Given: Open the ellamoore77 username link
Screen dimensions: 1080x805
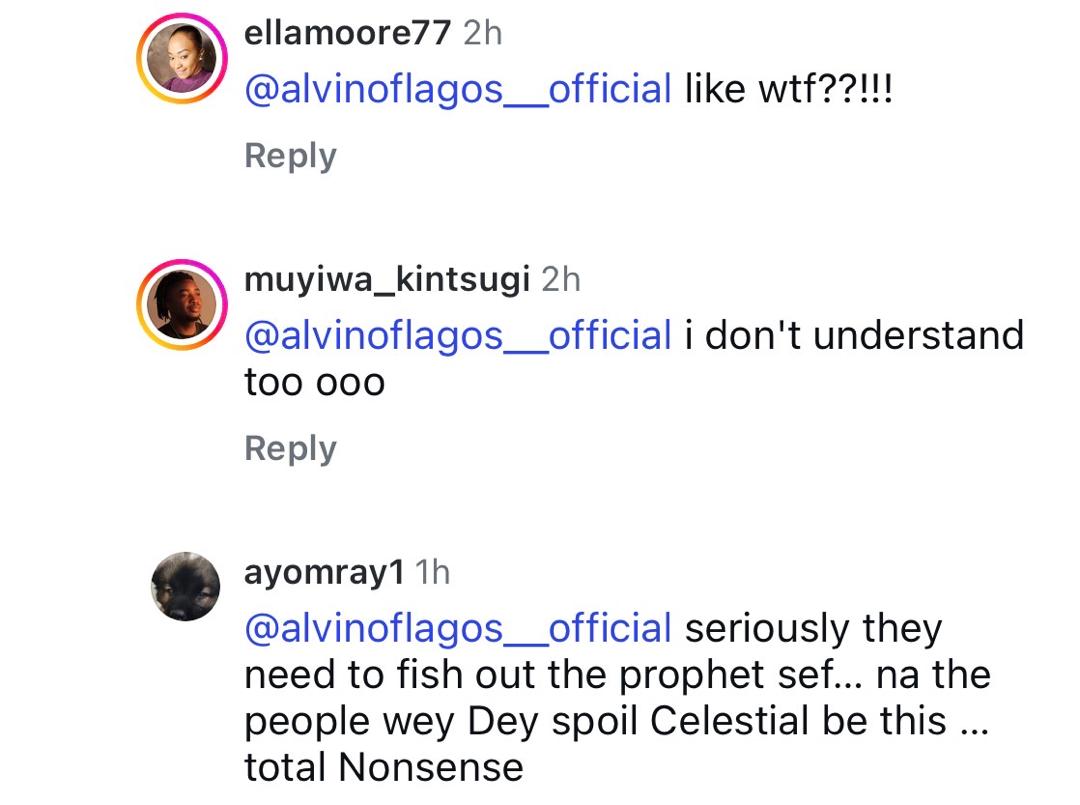Looking at the screenshot, I should pos(347,34).
